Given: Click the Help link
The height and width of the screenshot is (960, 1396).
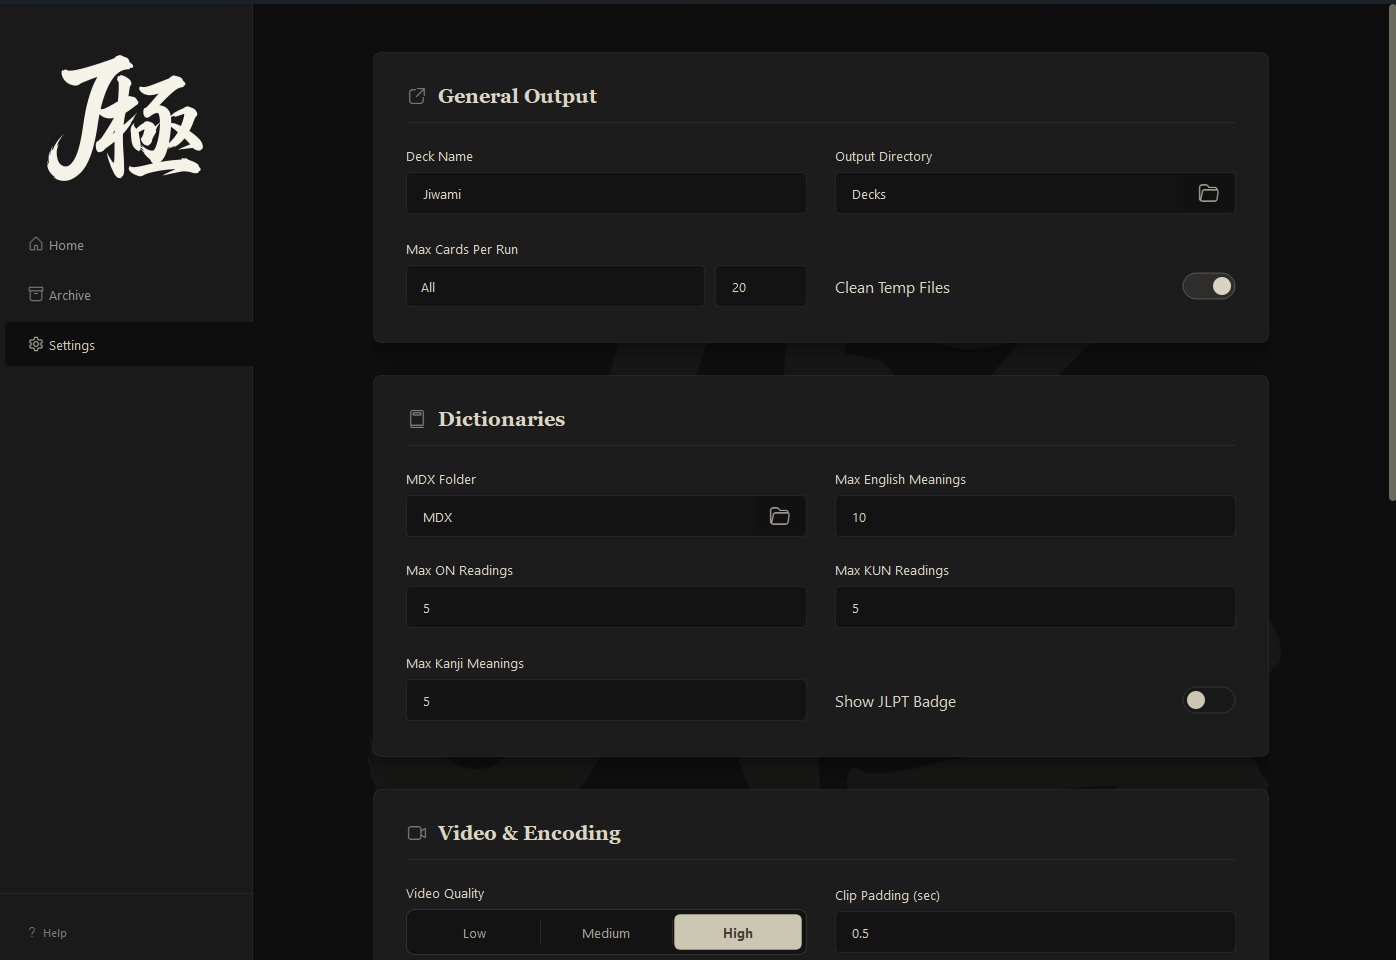Looking at the screenshot, I should pos(53,932).
